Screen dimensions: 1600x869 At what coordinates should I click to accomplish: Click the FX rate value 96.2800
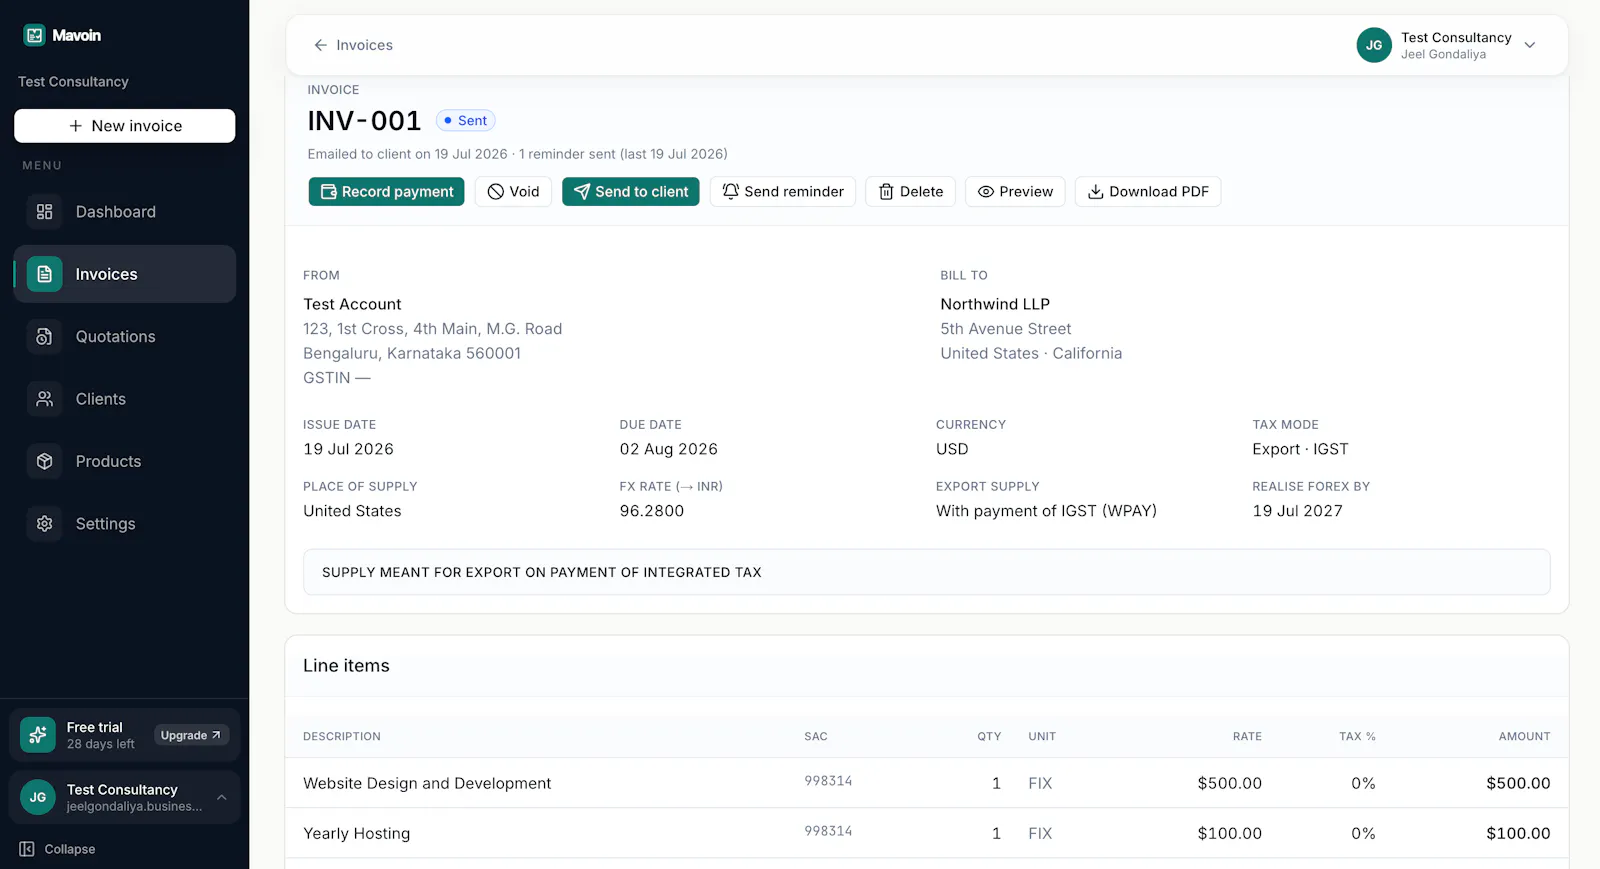tap(652, 511)
